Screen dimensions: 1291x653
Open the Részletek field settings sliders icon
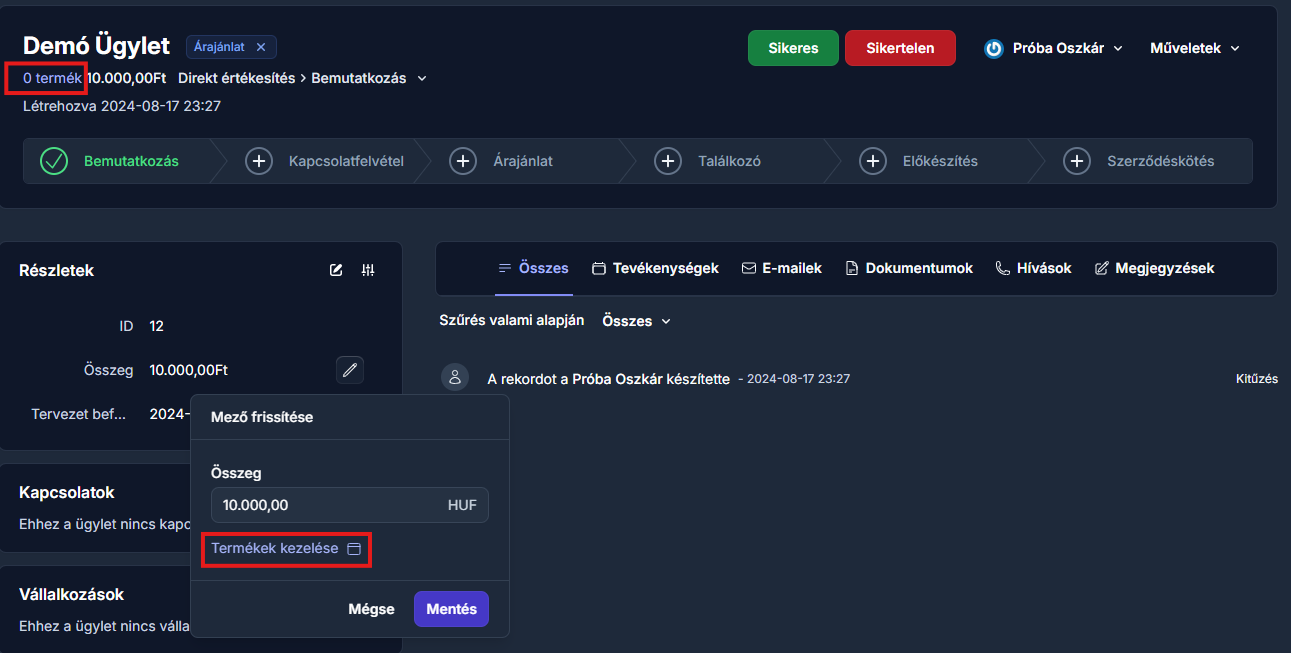[369, 270]
